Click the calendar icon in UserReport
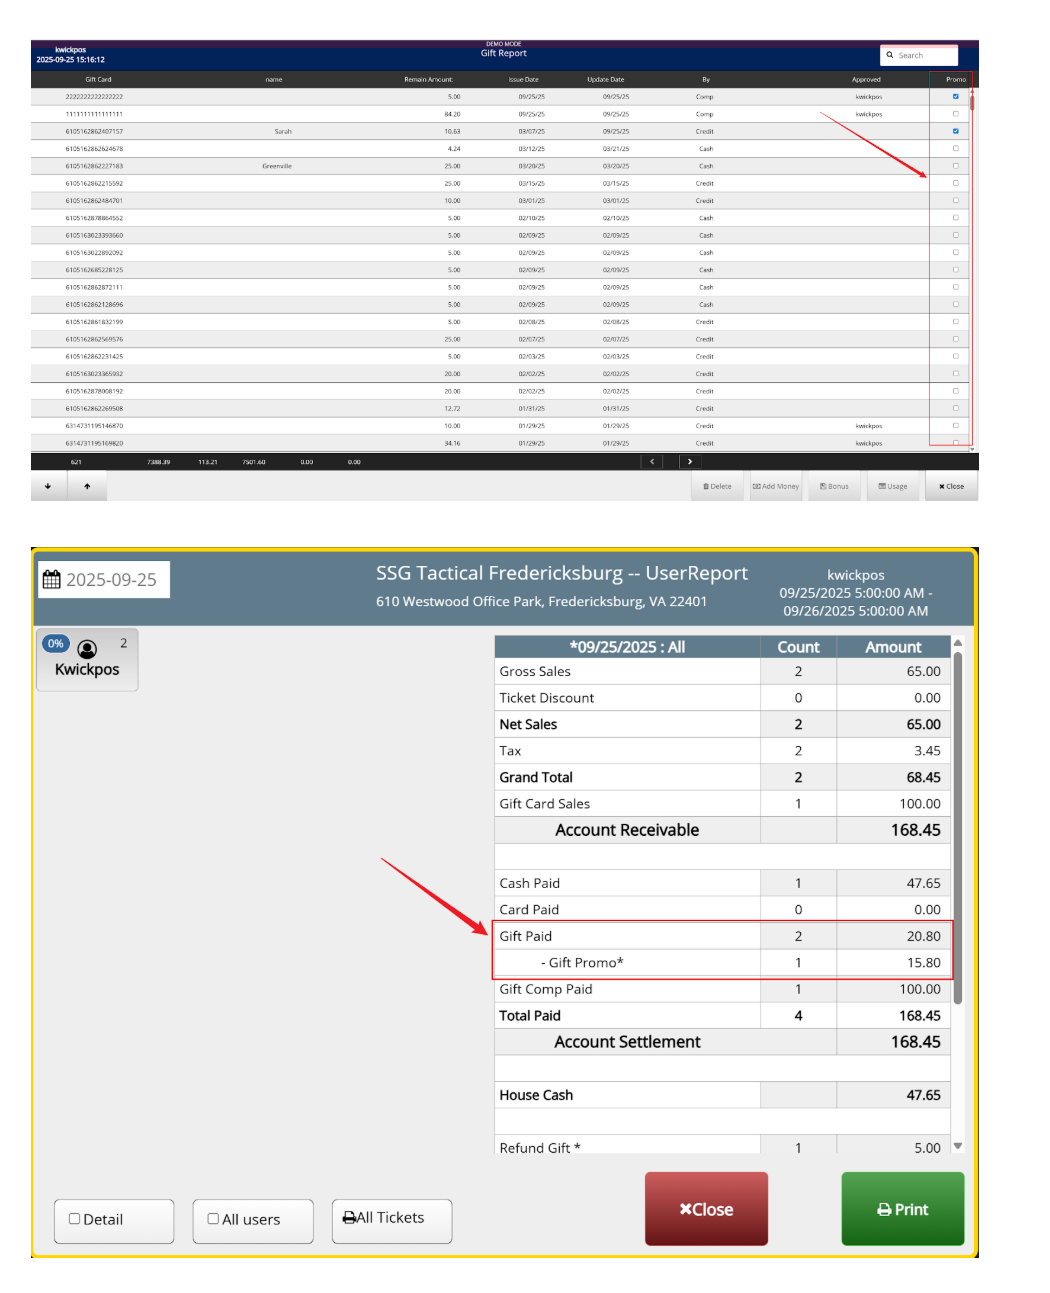 click(52, 579)
